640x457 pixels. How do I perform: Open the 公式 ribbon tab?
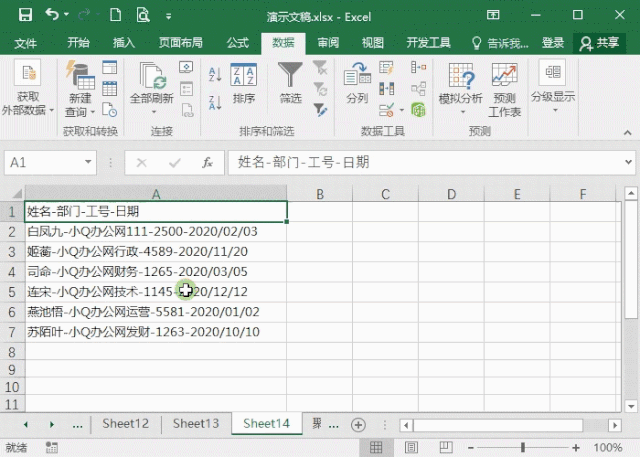pos(238,42)
